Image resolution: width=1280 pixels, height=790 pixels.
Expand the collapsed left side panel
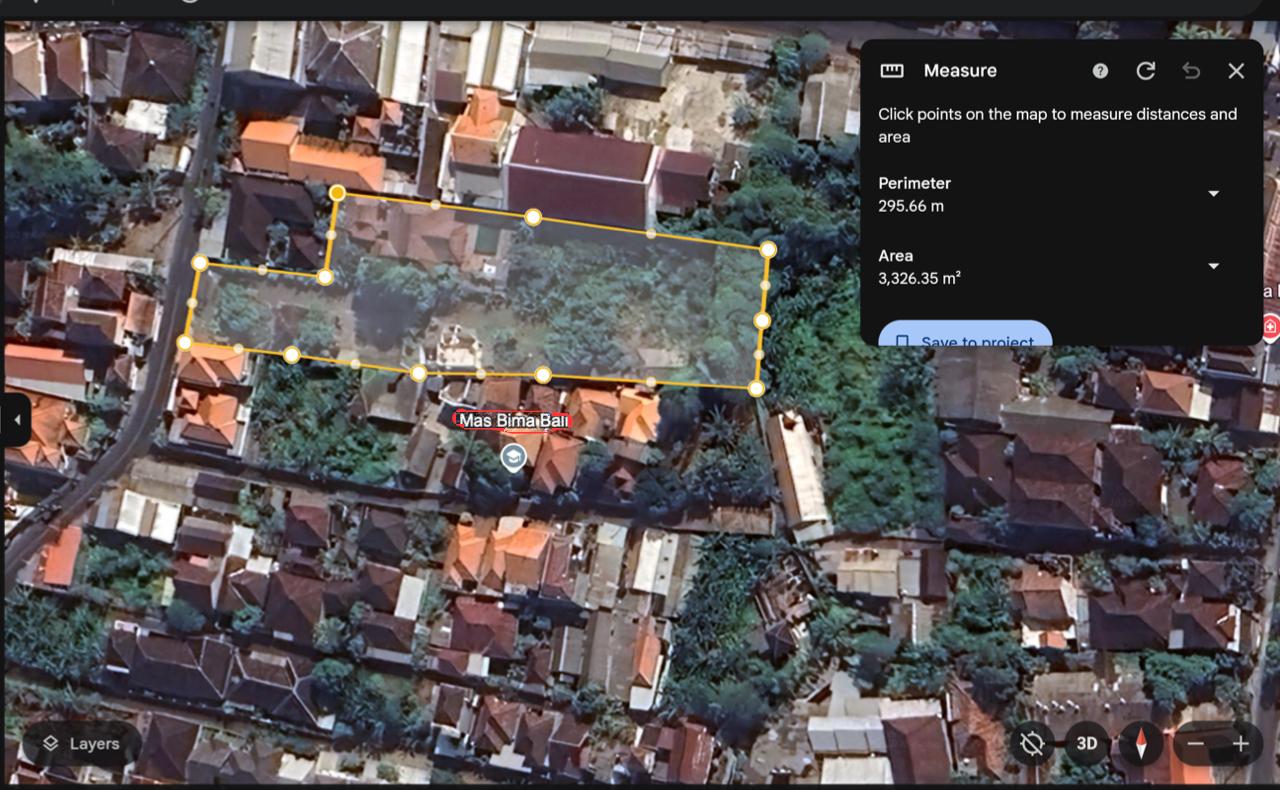point(15,420)
